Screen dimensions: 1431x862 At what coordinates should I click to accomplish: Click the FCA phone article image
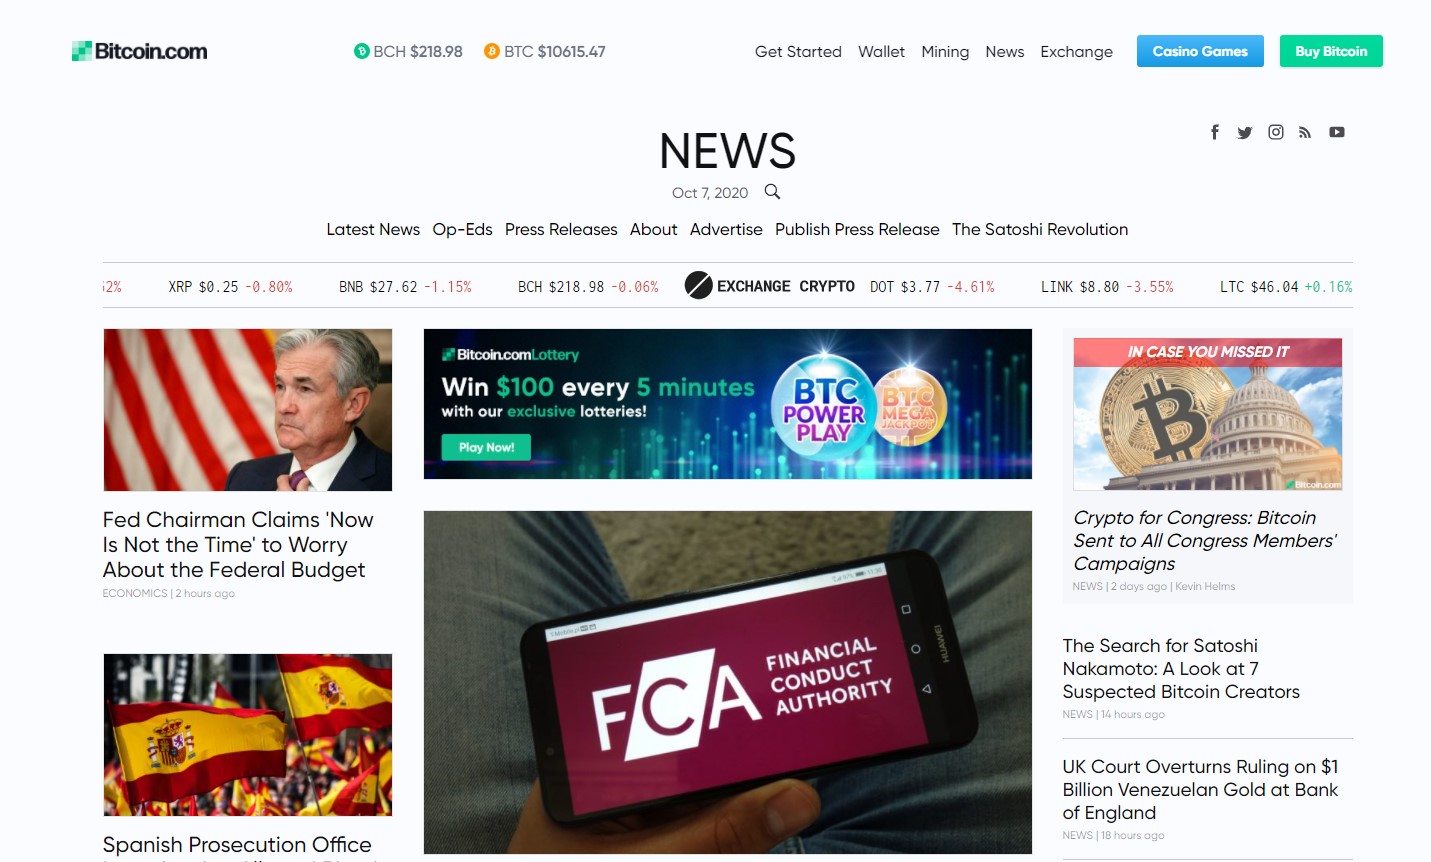click(728, 682)
